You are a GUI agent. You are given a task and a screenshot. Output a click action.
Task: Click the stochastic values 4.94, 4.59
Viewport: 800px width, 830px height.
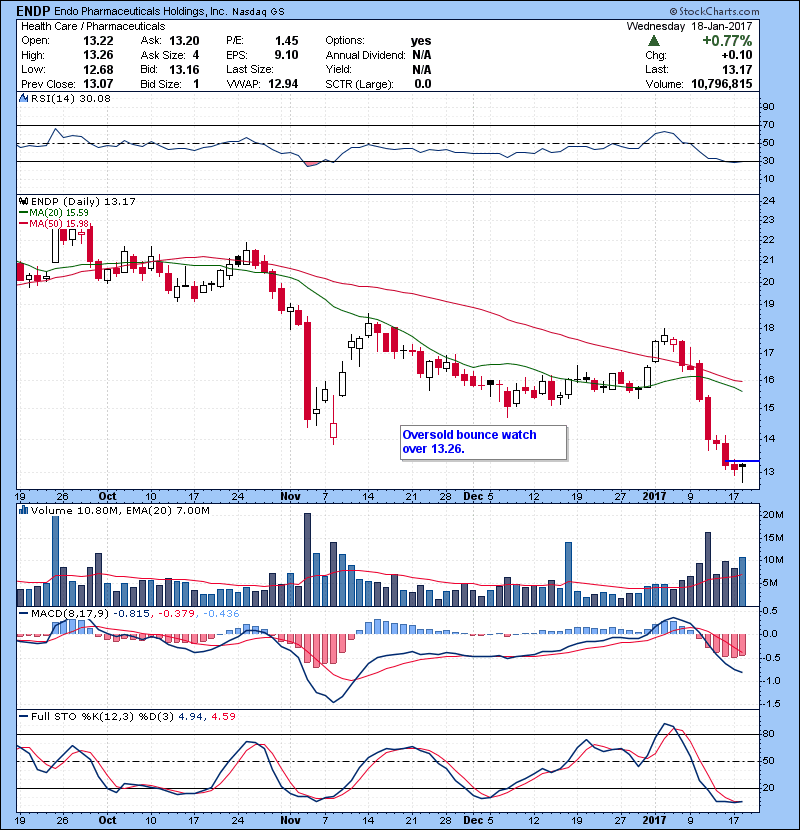coord(207,716)
